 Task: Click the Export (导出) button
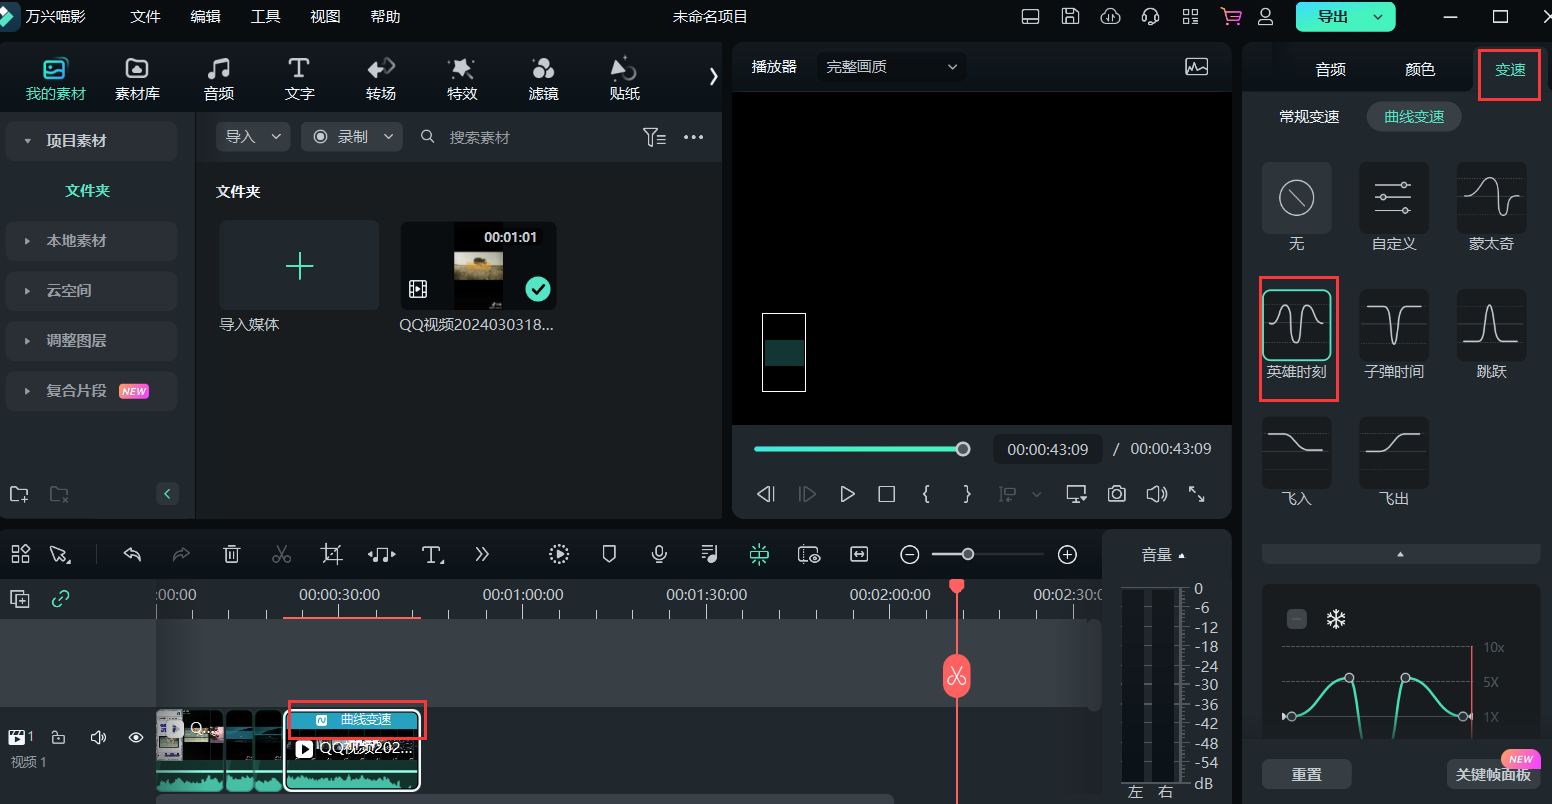pyautogui.click(x=1332, y=17)
